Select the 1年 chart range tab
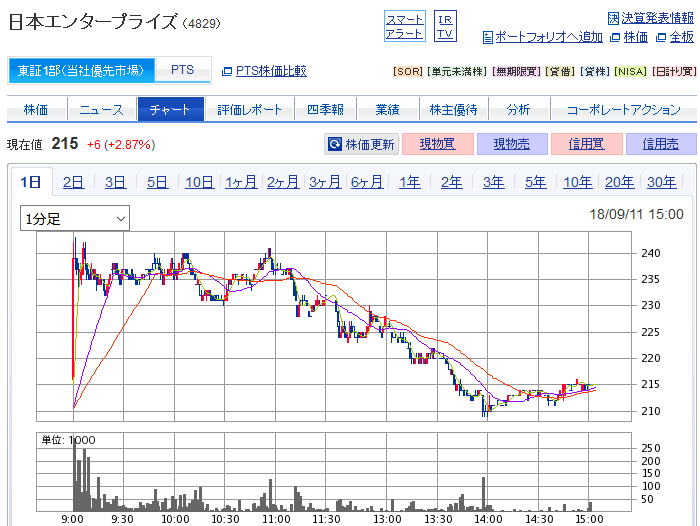This screenshot has height=526, width=700. 409,182
